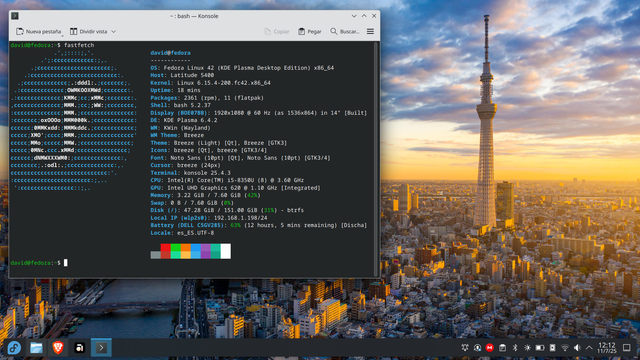Open the Buscar search tool
640x360 pixels.
(344, 31)
